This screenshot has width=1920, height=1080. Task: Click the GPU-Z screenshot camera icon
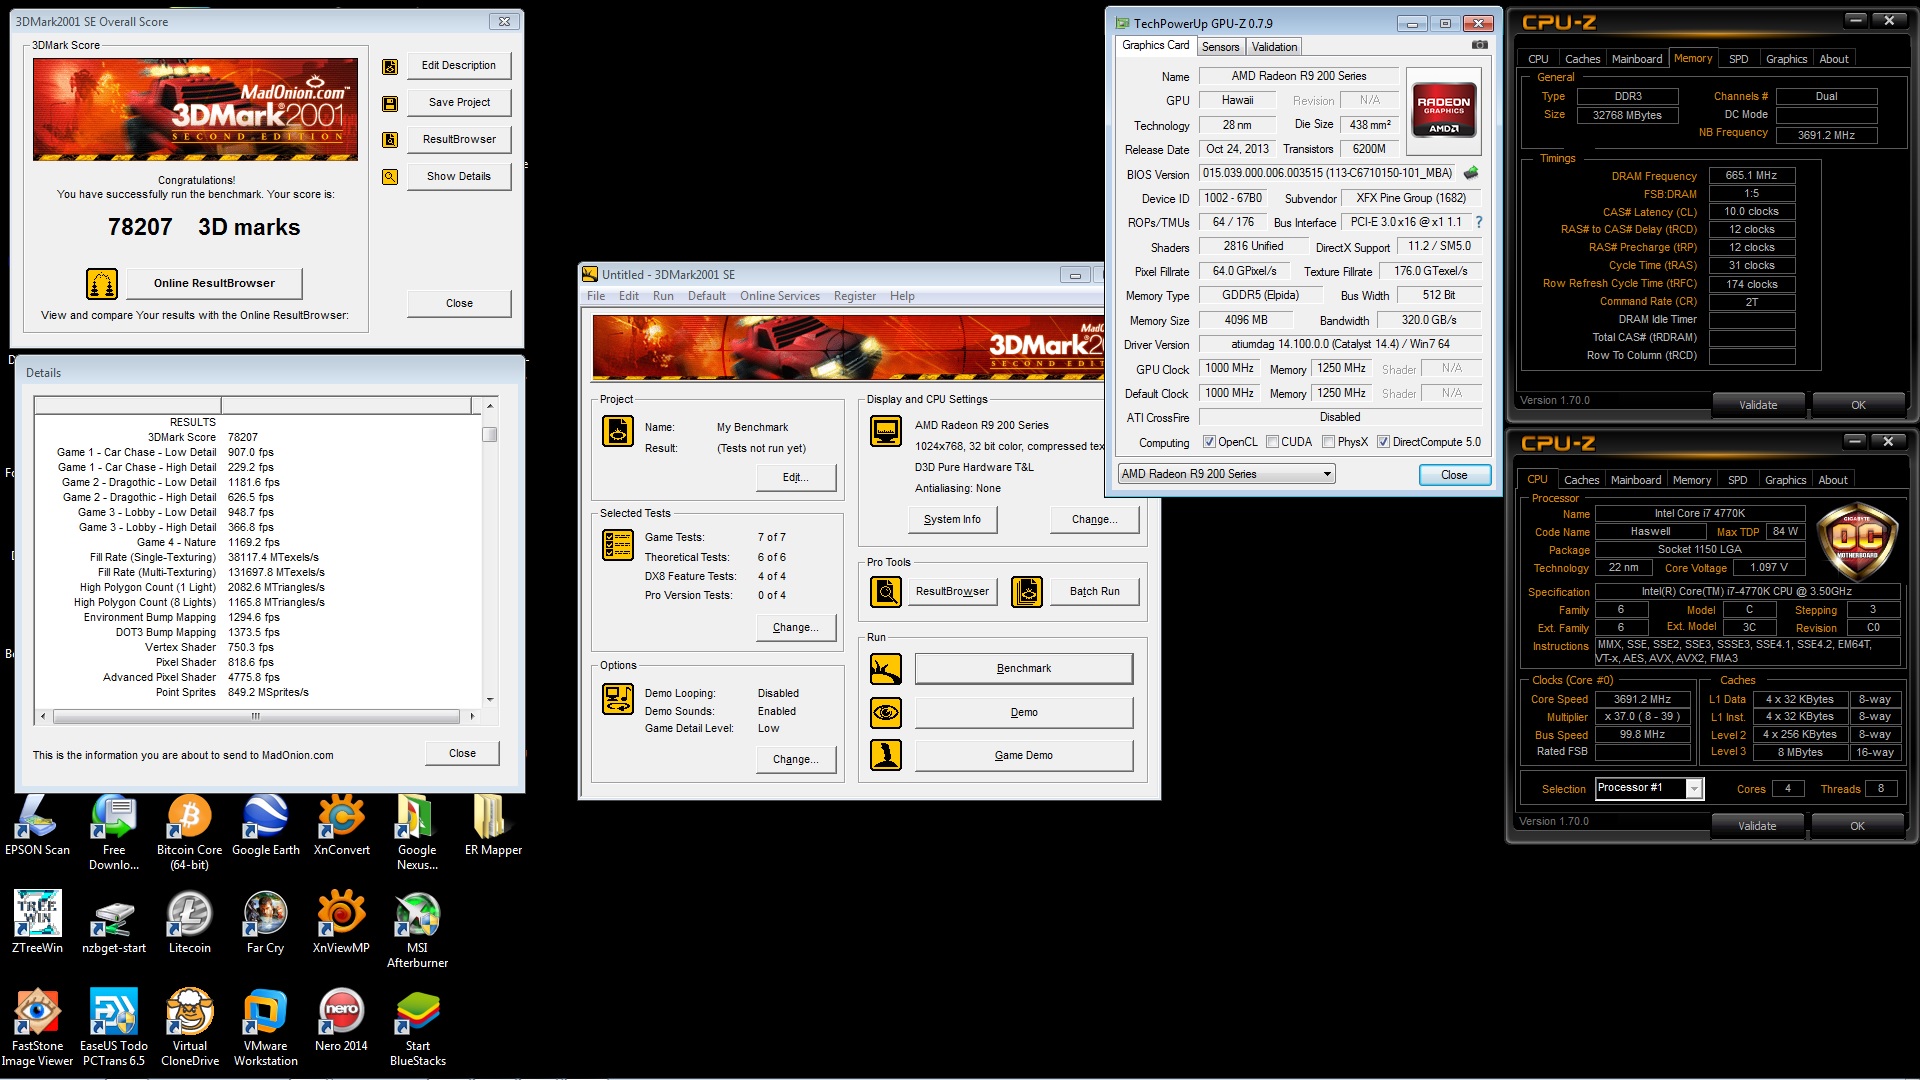coord(1480,45)
